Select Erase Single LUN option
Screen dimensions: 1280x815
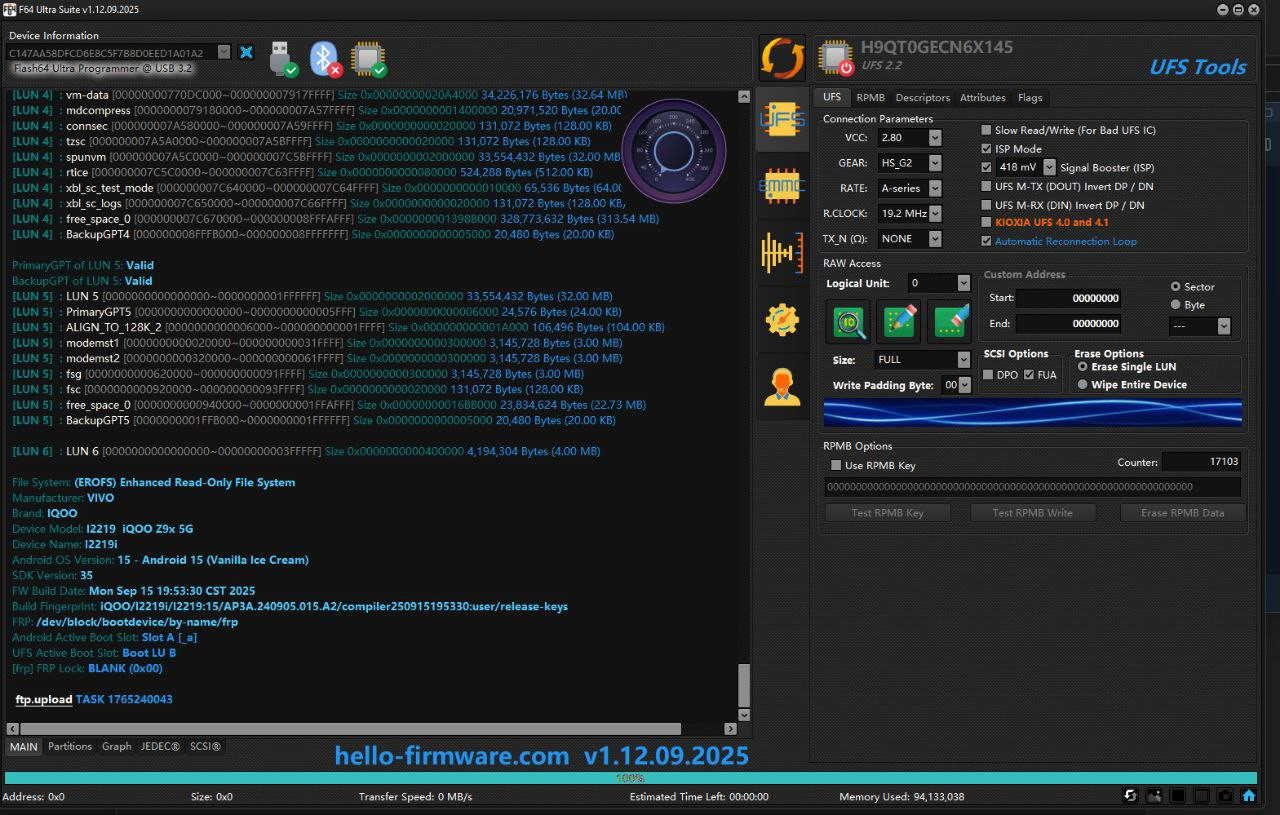(x=1083, y=367)
